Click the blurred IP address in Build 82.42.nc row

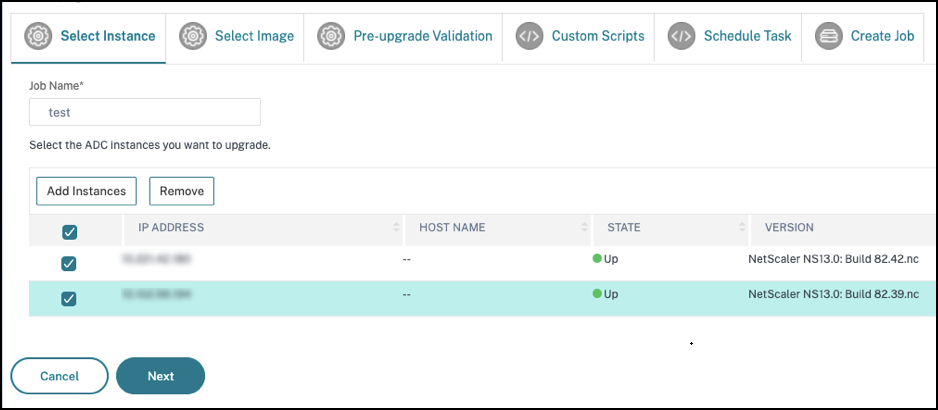click(156, 259)
